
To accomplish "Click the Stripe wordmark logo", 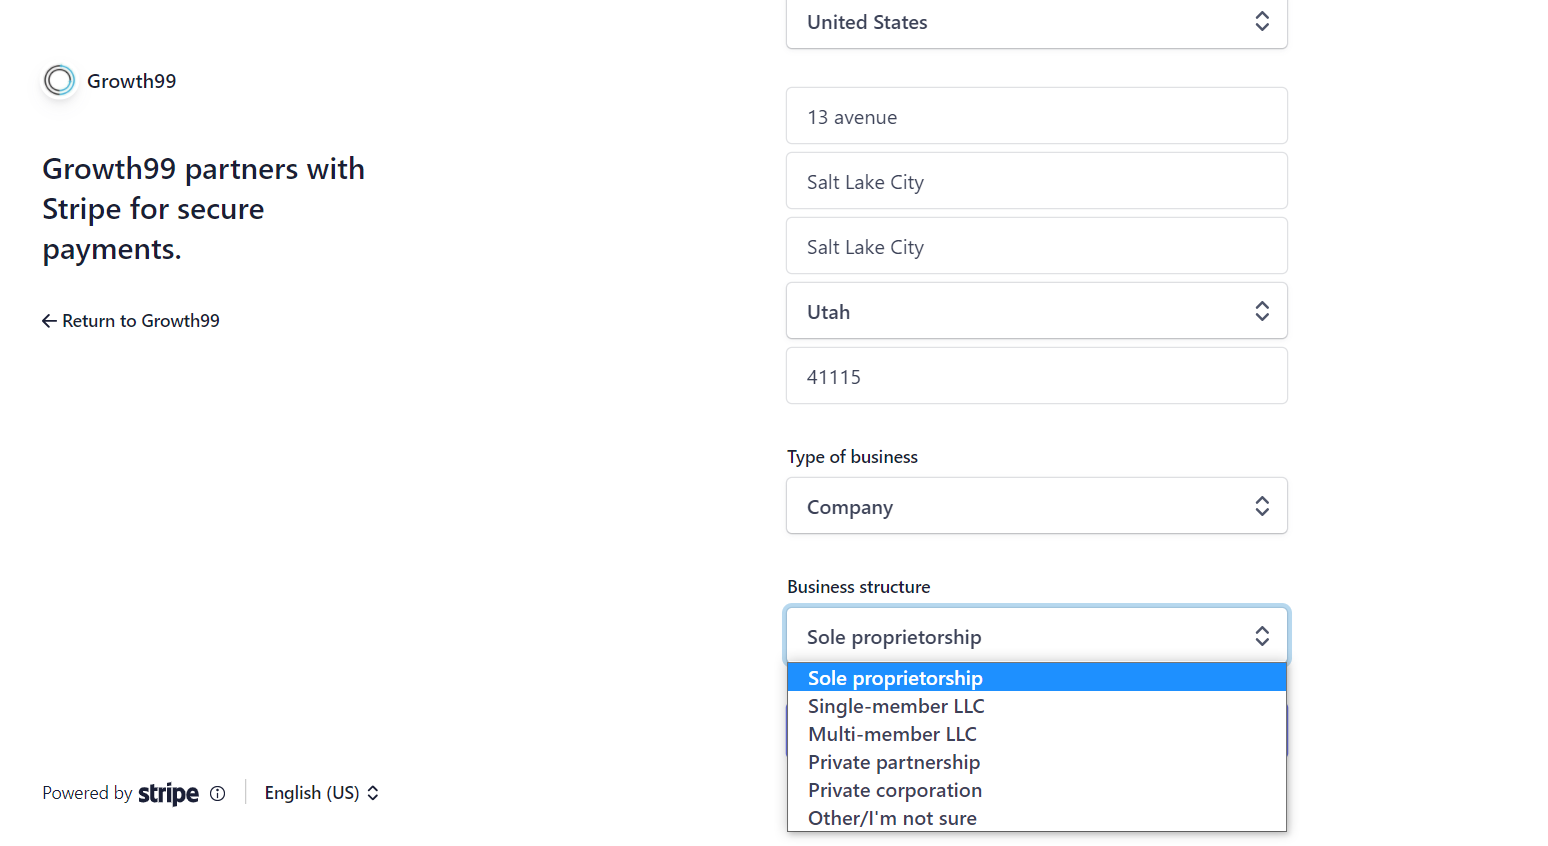I will click(x=168, y=794).
